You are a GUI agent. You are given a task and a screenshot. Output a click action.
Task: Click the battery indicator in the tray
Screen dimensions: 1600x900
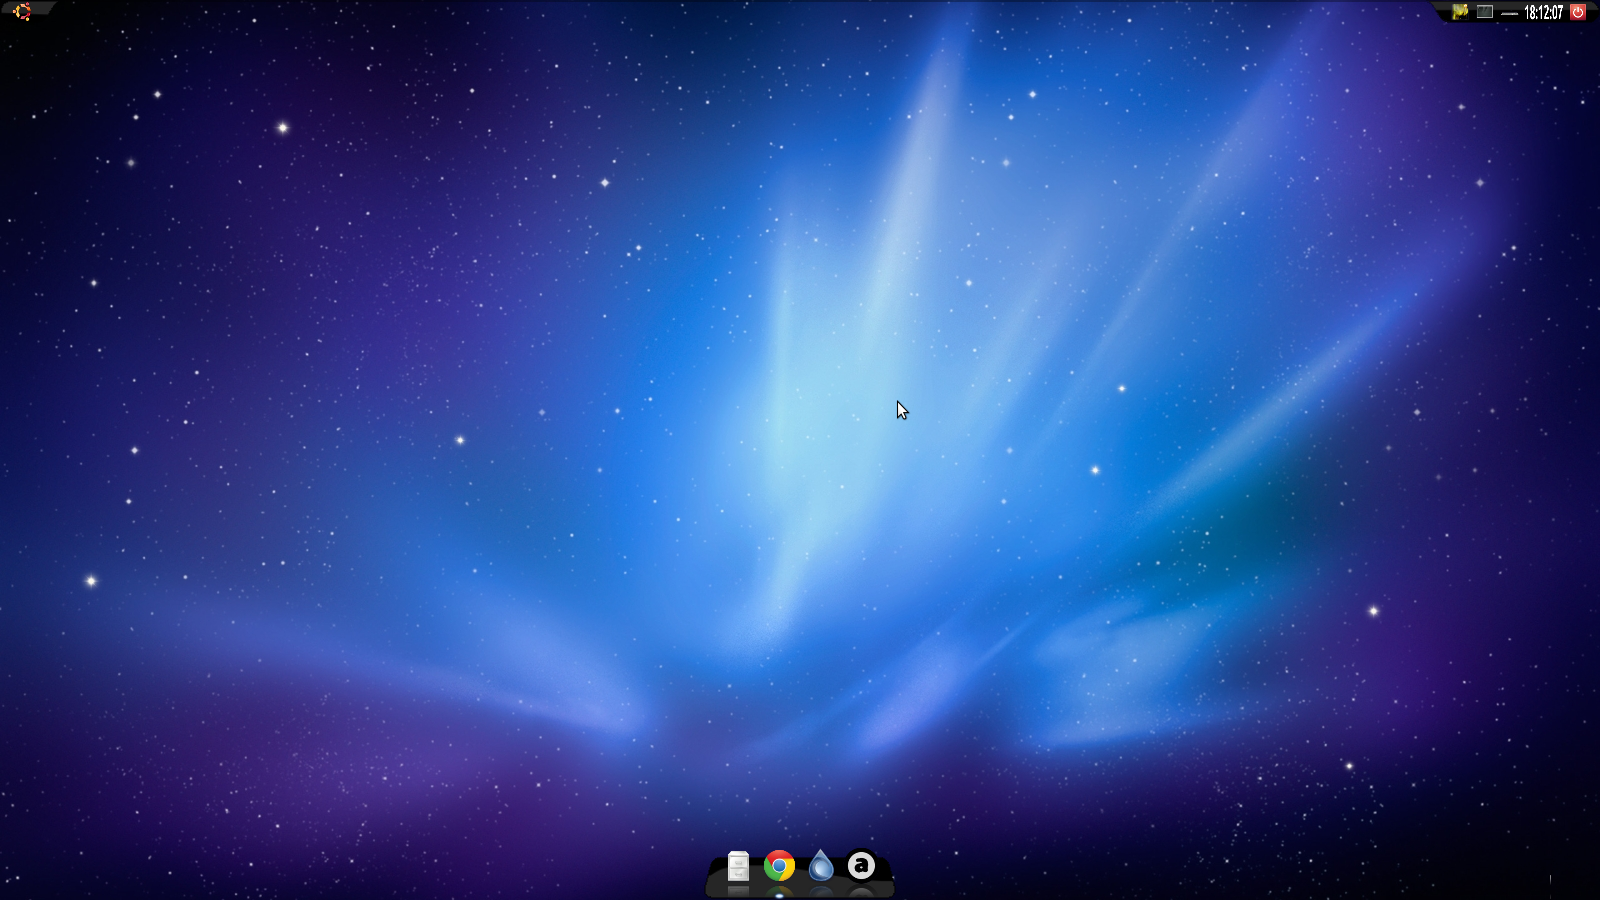coord(1510,12)
